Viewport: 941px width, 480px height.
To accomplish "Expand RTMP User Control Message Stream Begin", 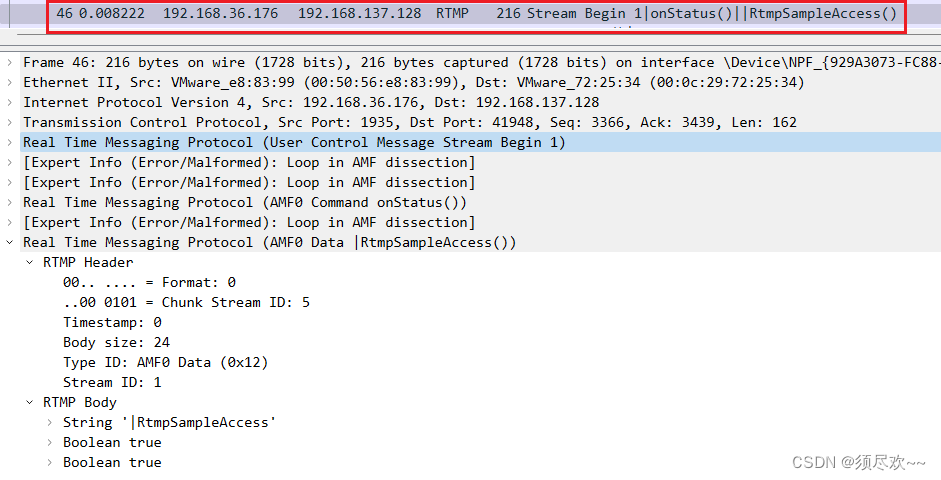I will [10, 143].
